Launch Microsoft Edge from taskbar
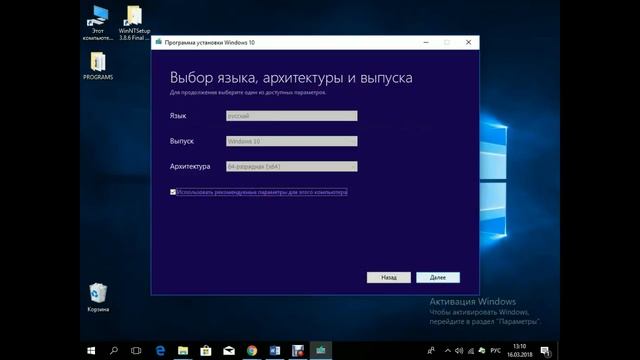This screenshot has width=640, height=360. (x=160, y=351)
